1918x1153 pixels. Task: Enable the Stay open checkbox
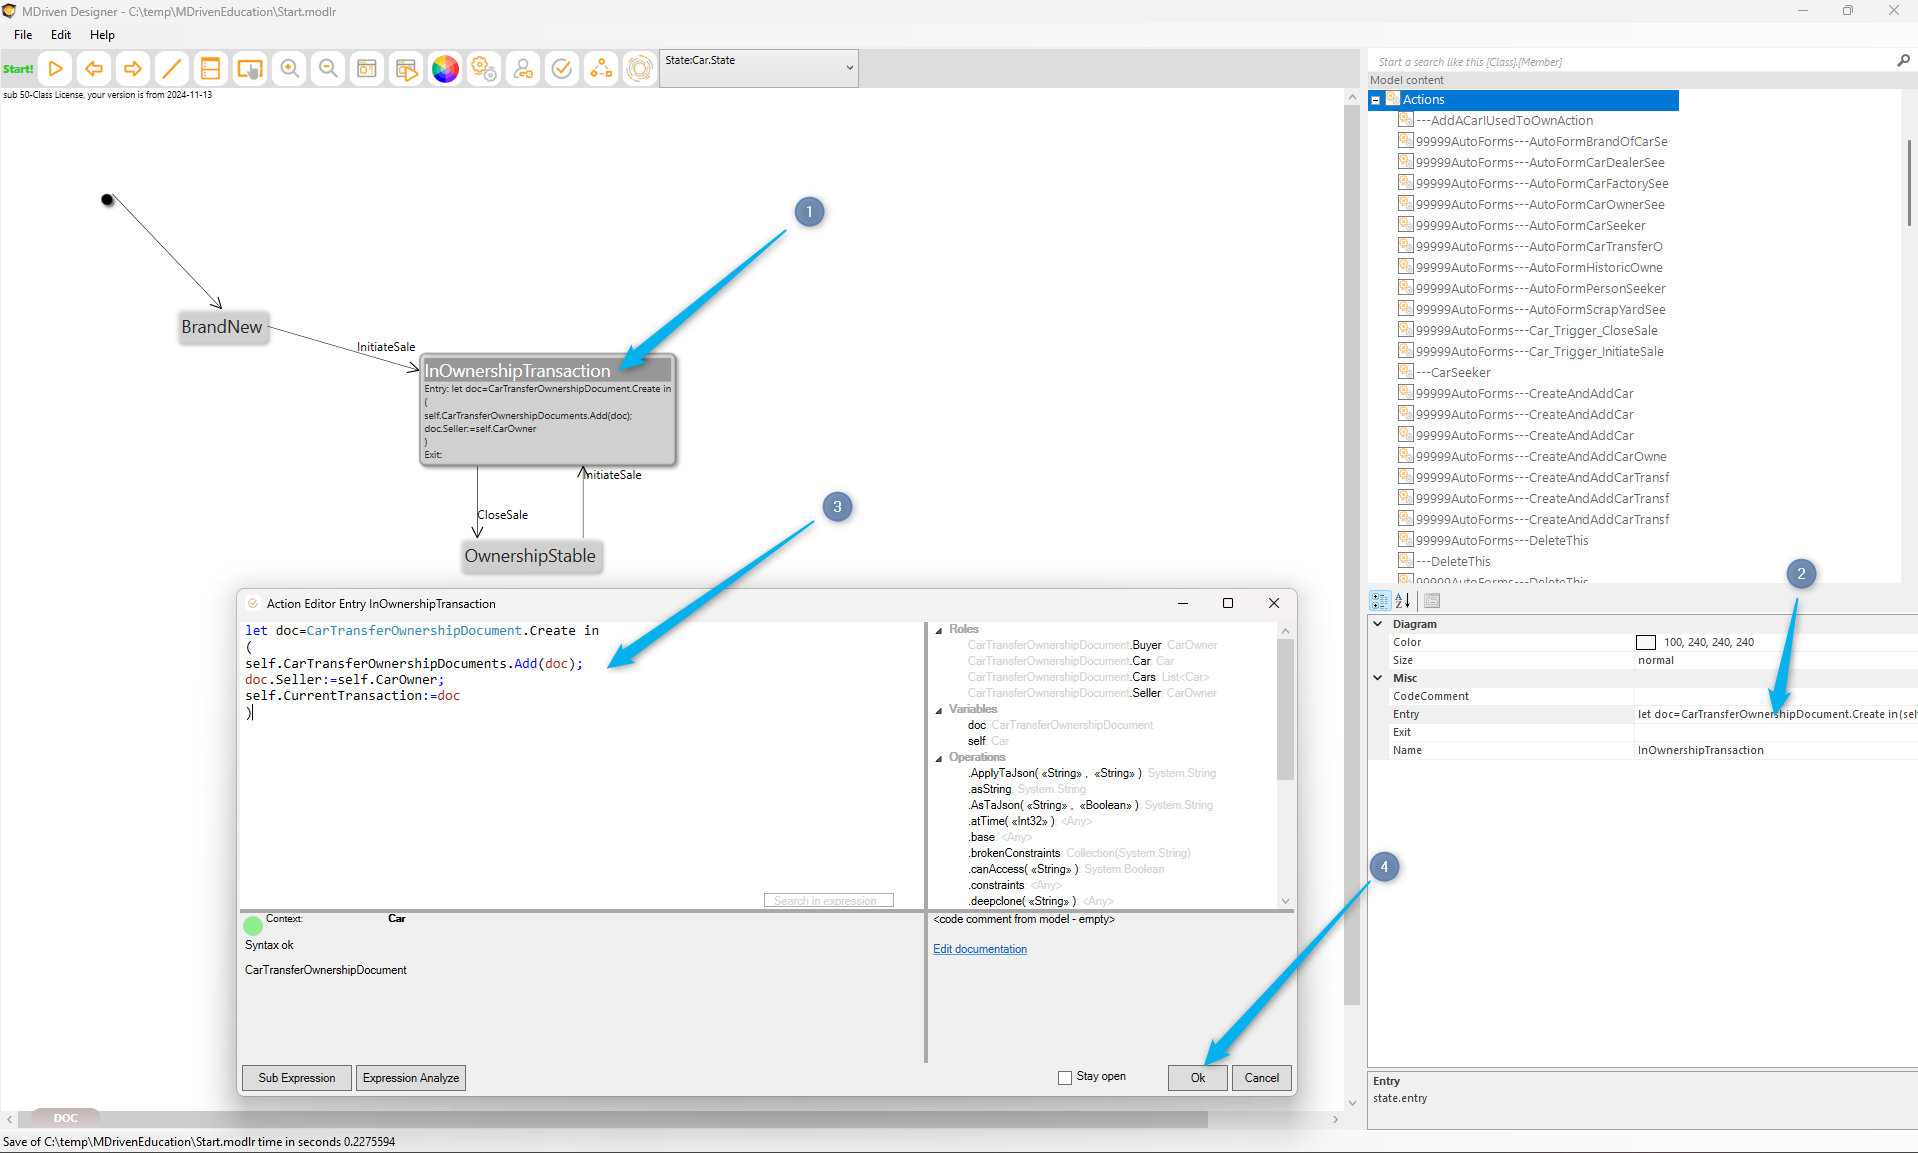[x=1065, y=1077]
